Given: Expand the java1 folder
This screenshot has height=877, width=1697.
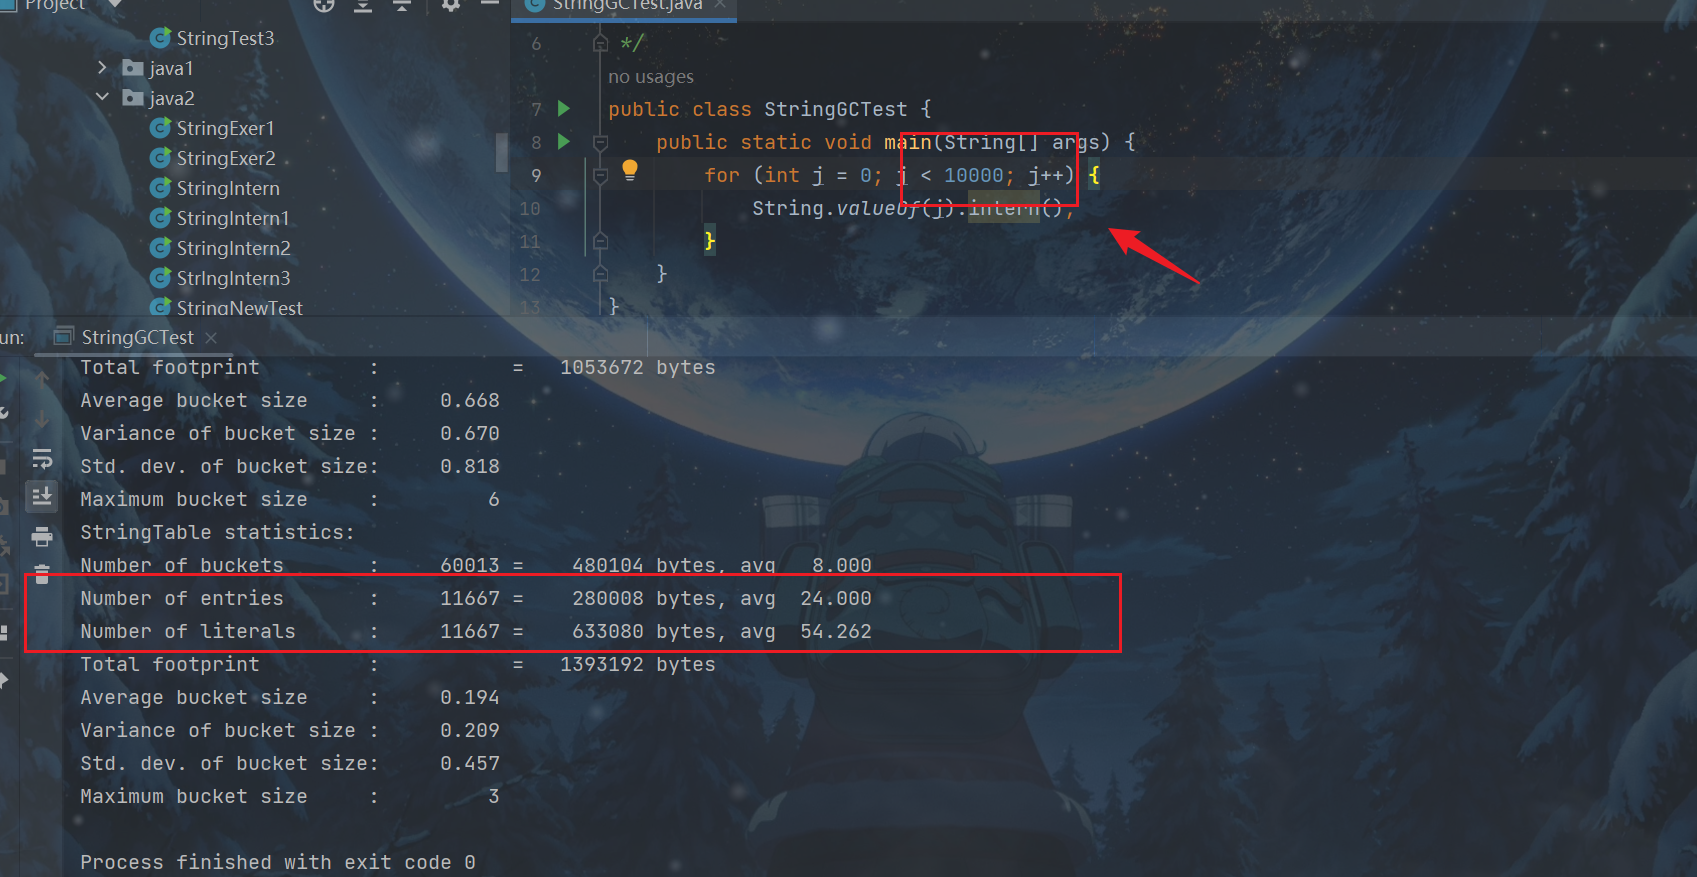Looking at the screenshot, I should (102, 68).
